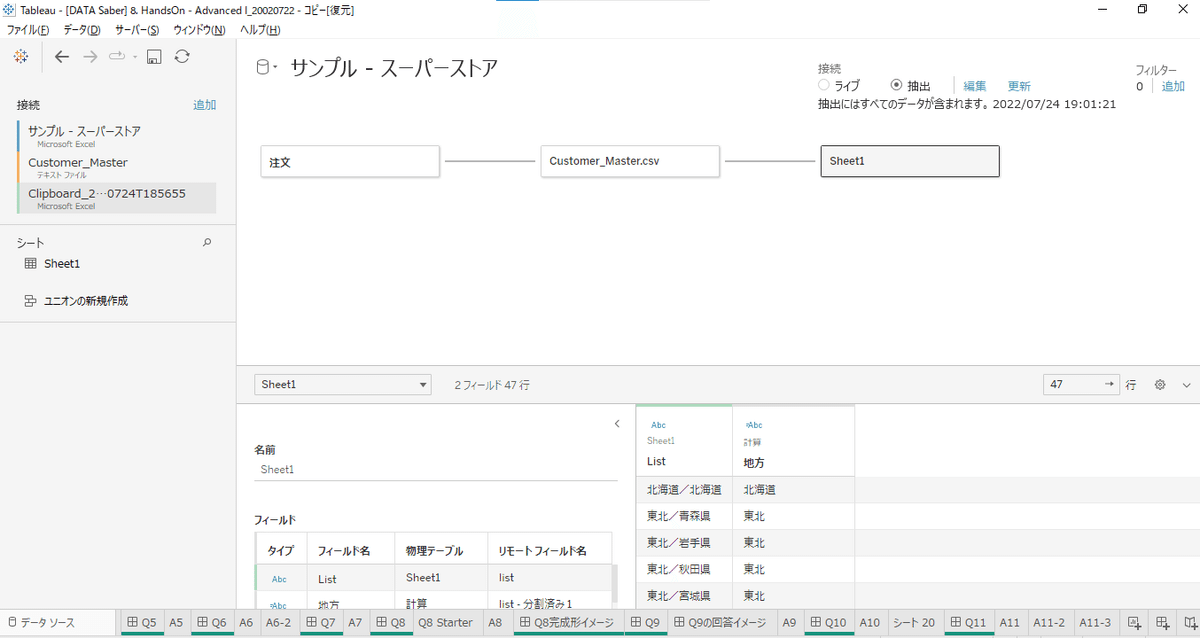Open the ウィンドウ menu

(199, 30)
